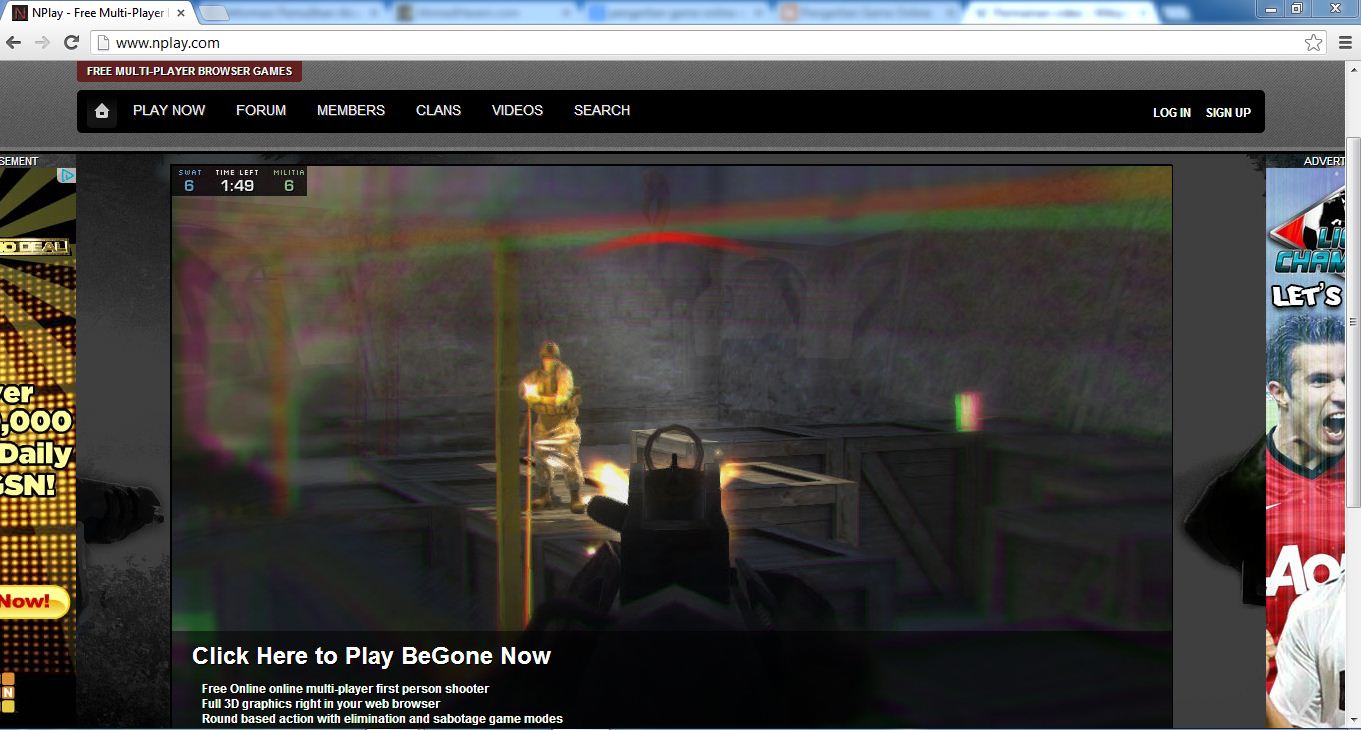Click the forward navigation arrow
This screenshot has width=1361, height=730.
(x=40, y=43)
